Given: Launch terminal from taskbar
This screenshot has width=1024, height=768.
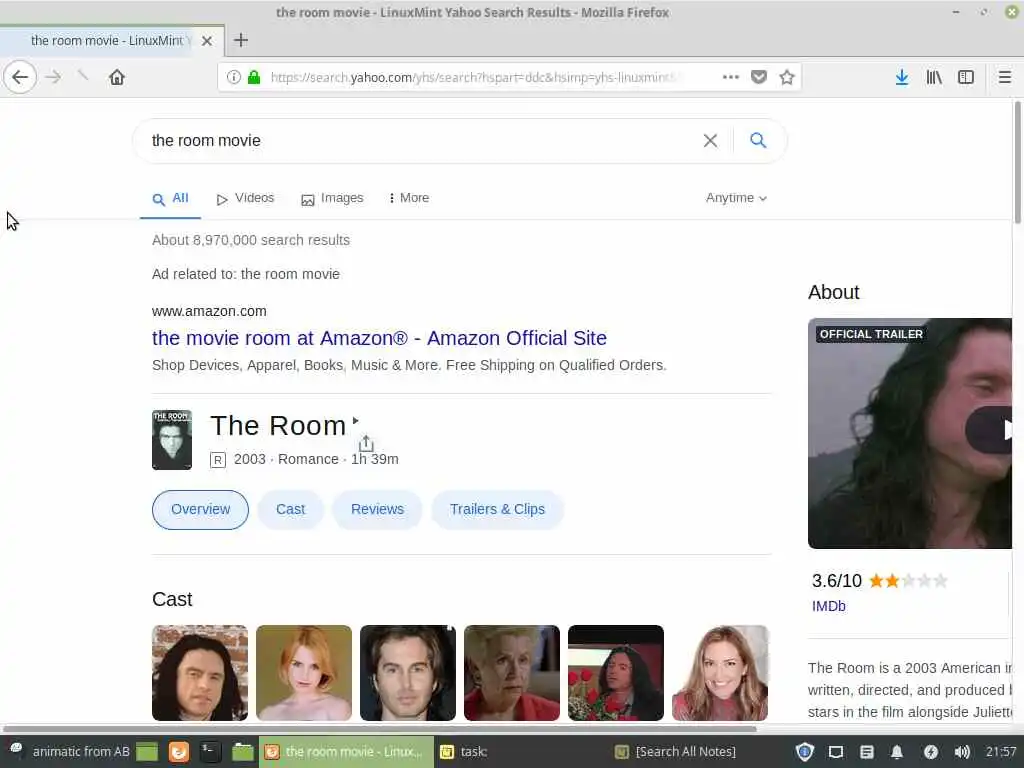Looking at the screenshot, I should pos(209,752).
